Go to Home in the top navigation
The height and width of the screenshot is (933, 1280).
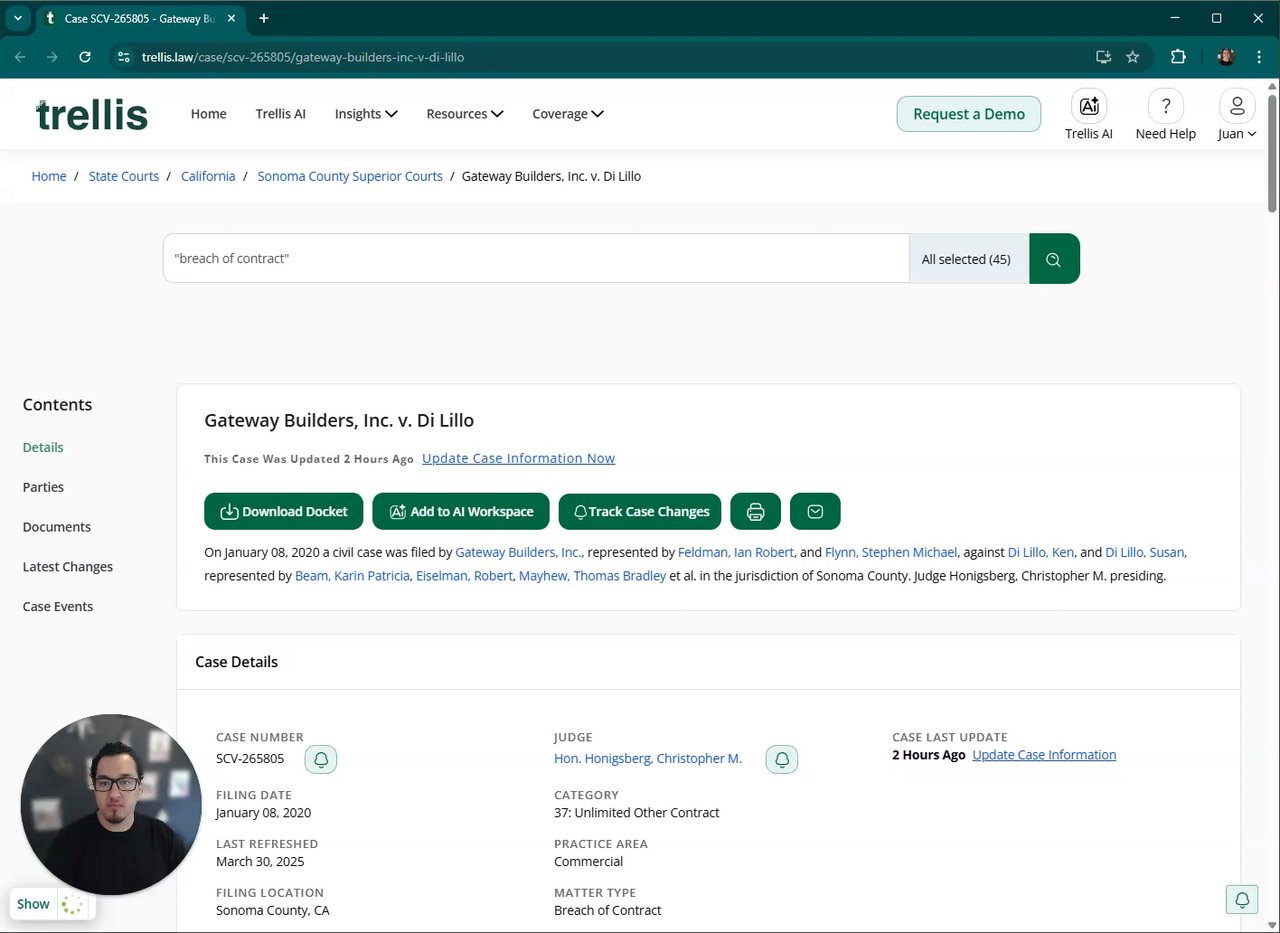209,114
